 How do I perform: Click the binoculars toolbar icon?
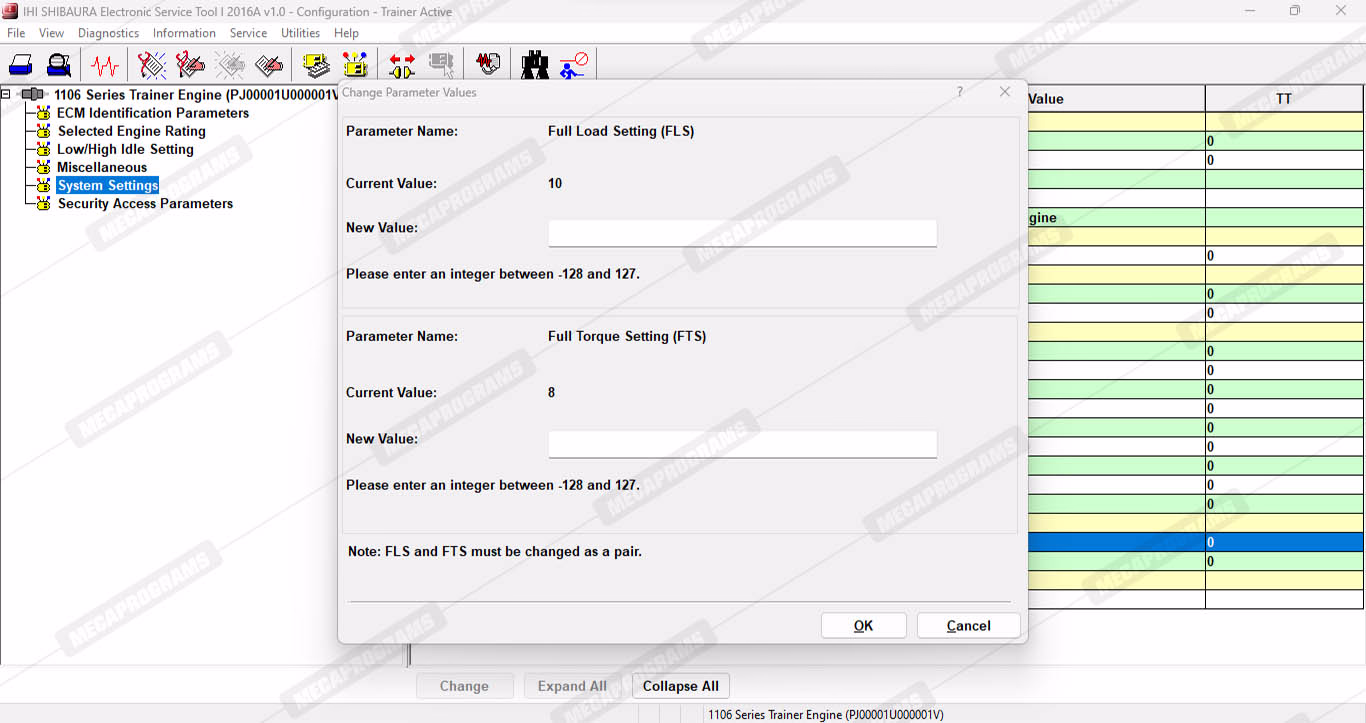pyautogui.click(x=535, y=65)
